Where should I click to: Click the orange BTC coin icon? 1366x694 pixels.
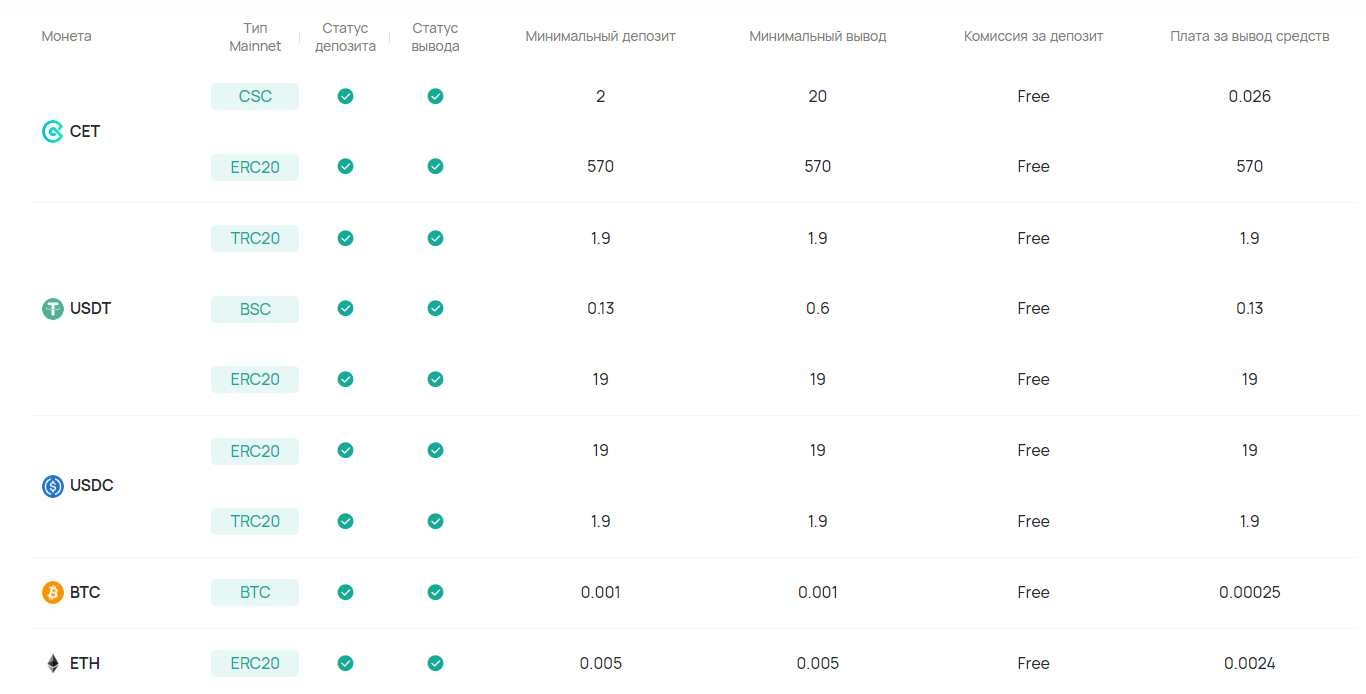pyautogui.click(x=52, y=592)
